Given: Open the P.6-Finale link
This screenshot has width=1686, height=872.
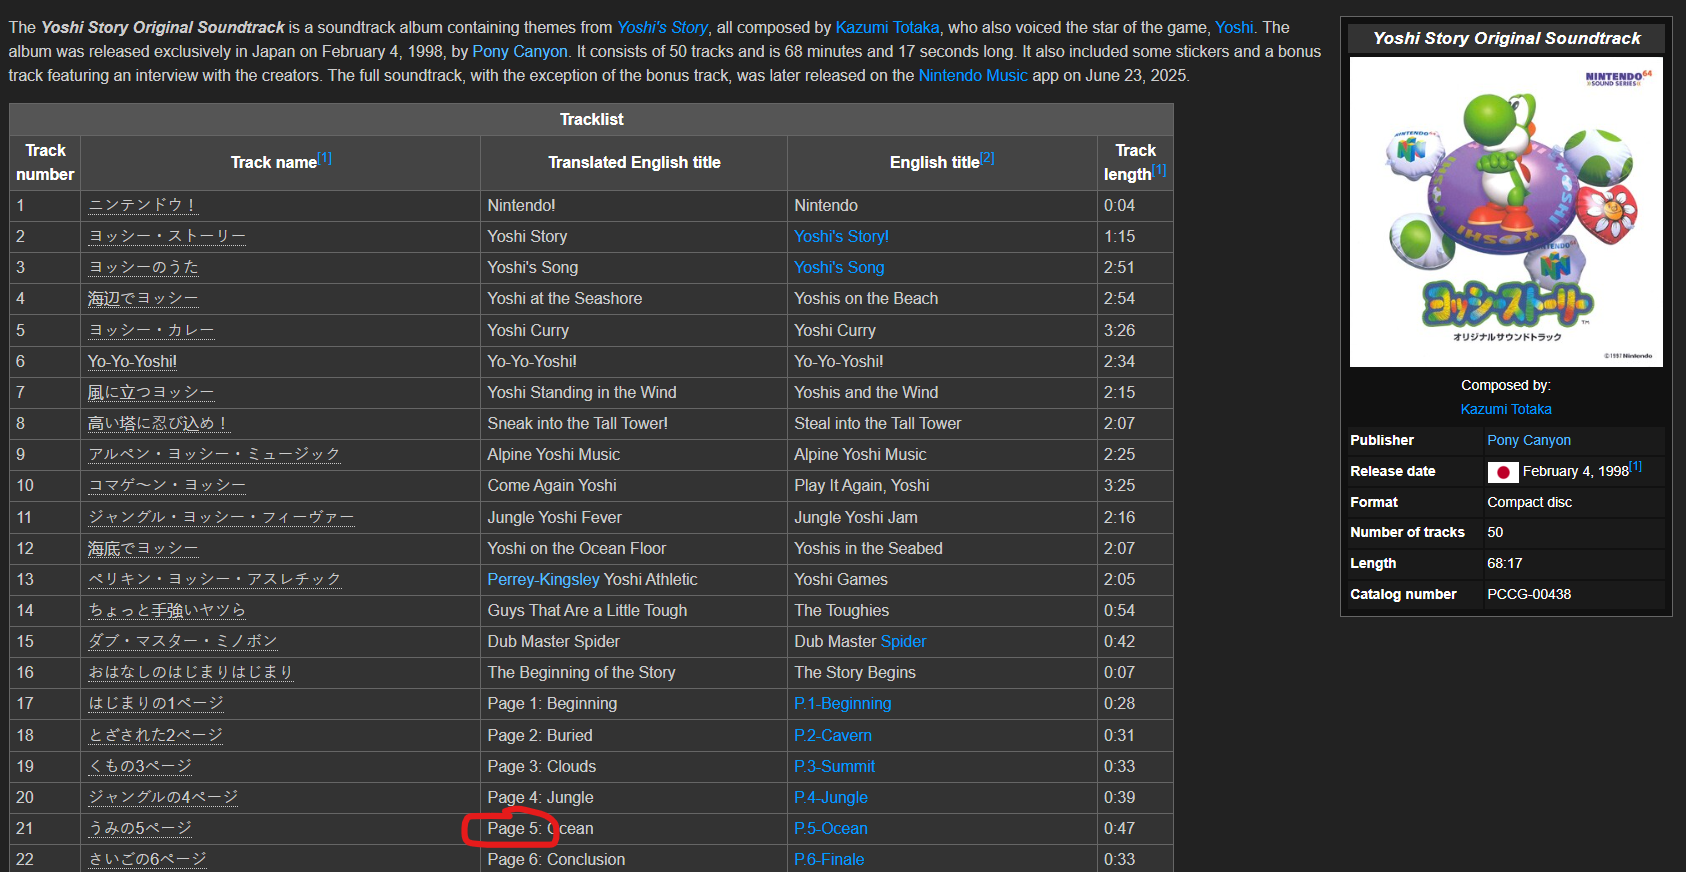Looking at the screenshot, I should click(x=829, y=859).
